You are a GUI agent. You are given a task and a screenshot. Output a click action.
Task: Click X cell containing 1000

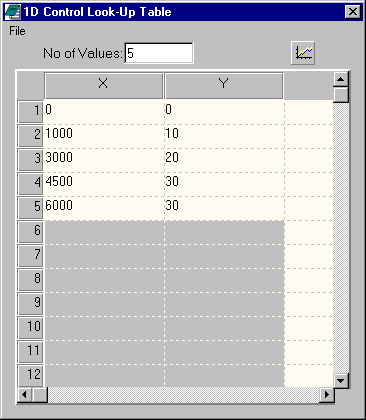(x=104, y=136)
